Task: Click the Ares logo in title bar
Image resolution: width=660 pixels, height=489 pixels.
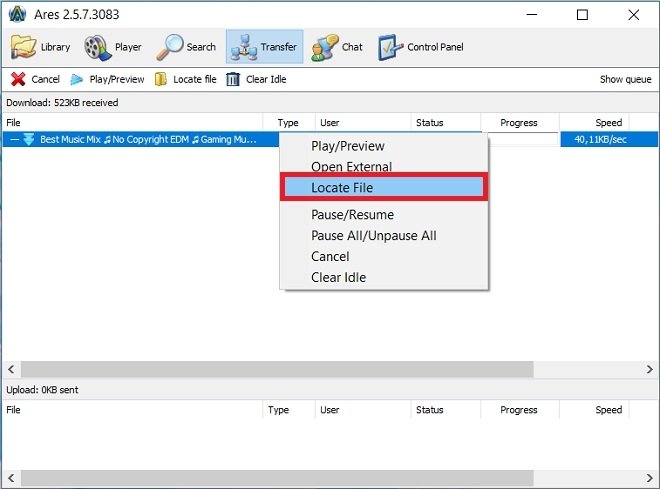Action: (x=17, y=14)
